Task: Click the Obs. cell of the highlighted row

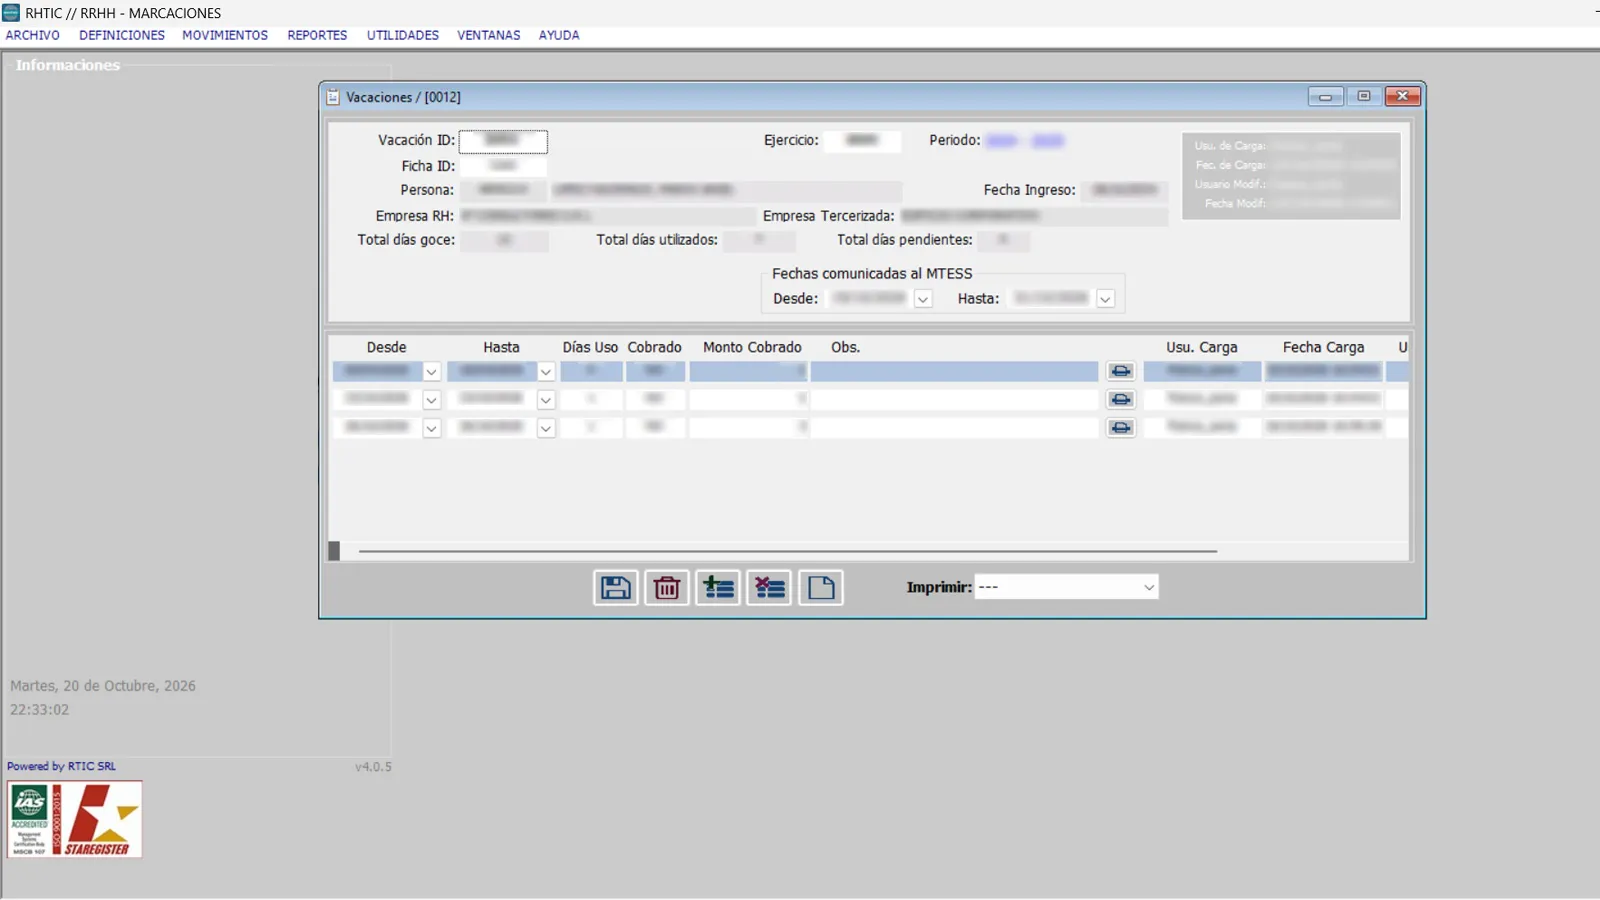Action: pos(954,371)
